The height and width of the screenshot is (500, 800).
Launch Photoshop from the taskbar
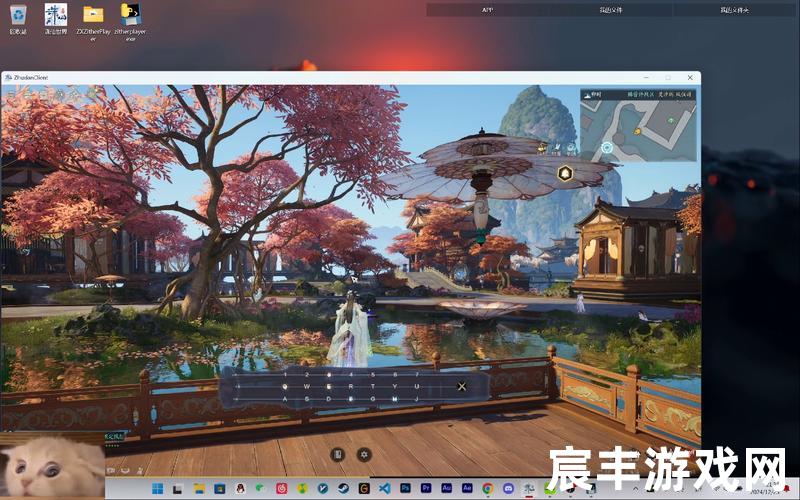(x=406, y=488)
